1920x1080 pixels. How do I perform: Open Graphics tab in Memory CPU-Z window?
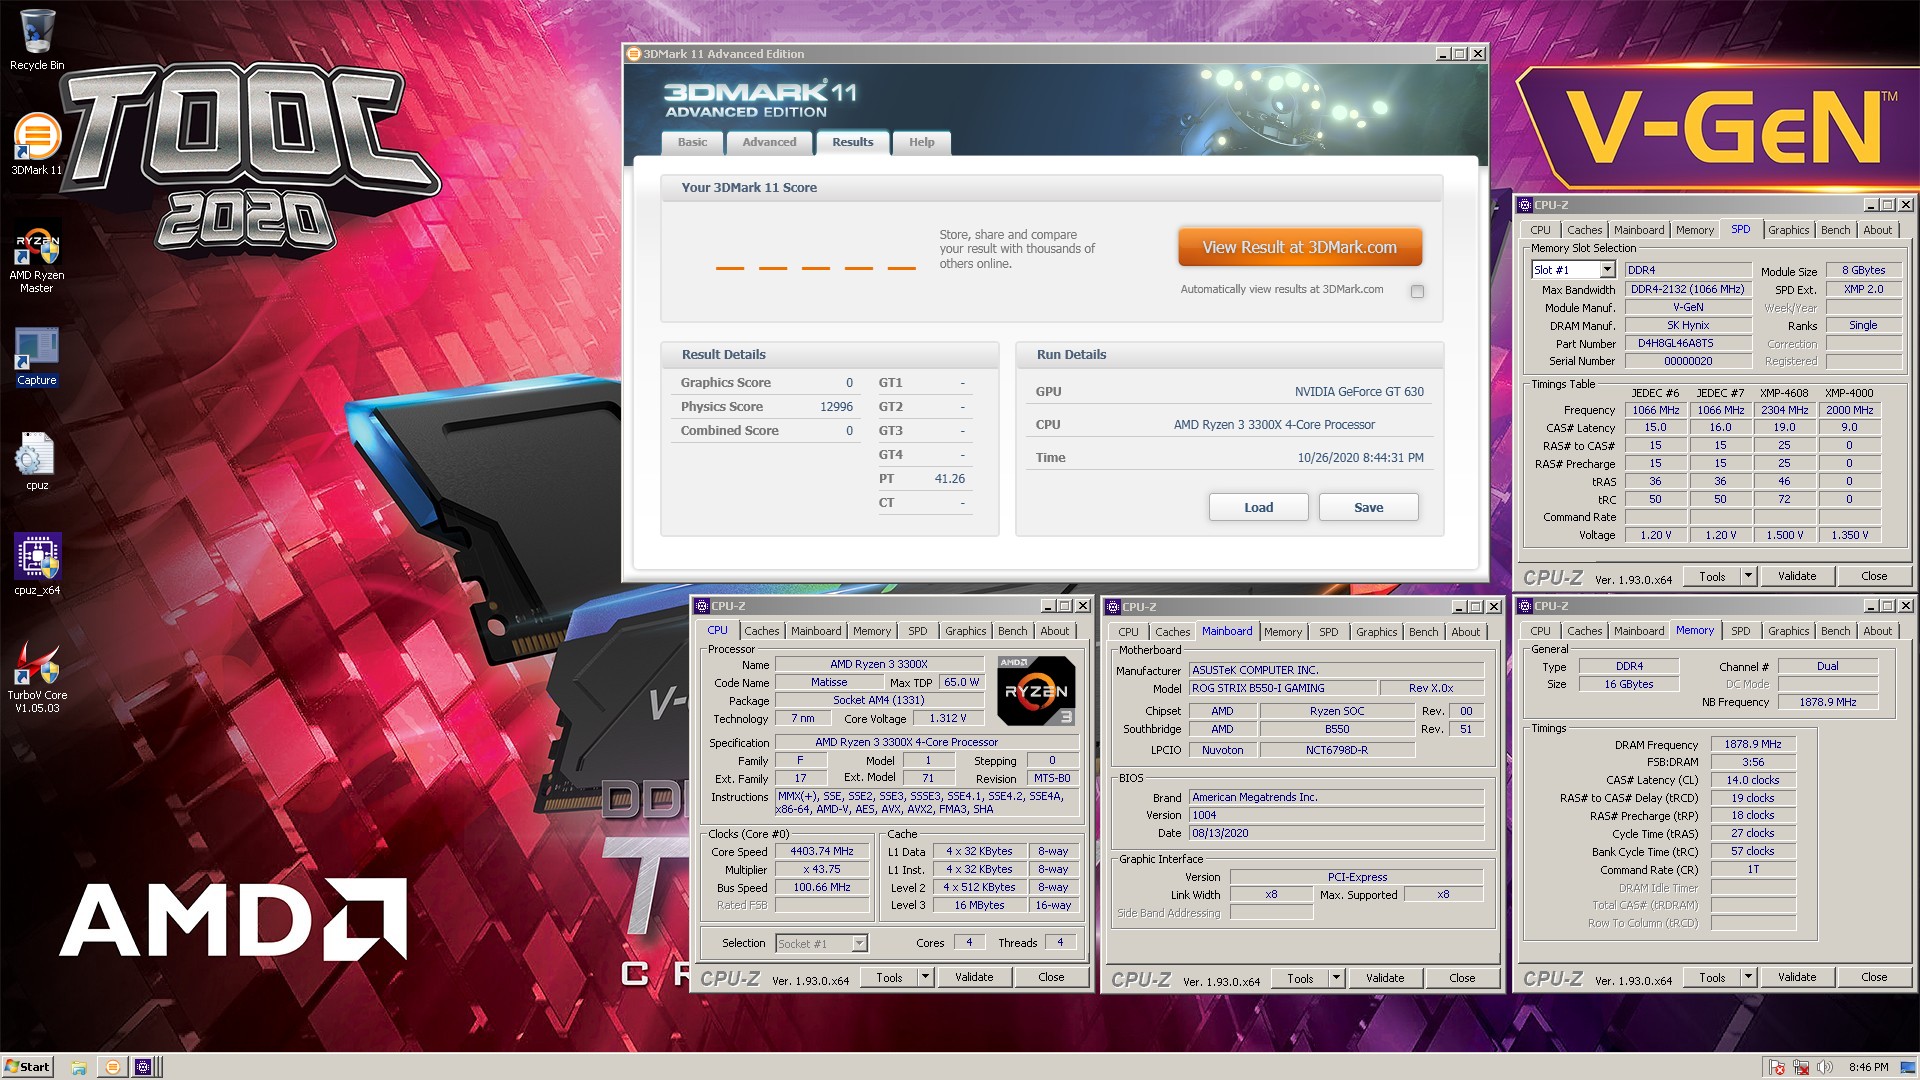click(1788, 631)
